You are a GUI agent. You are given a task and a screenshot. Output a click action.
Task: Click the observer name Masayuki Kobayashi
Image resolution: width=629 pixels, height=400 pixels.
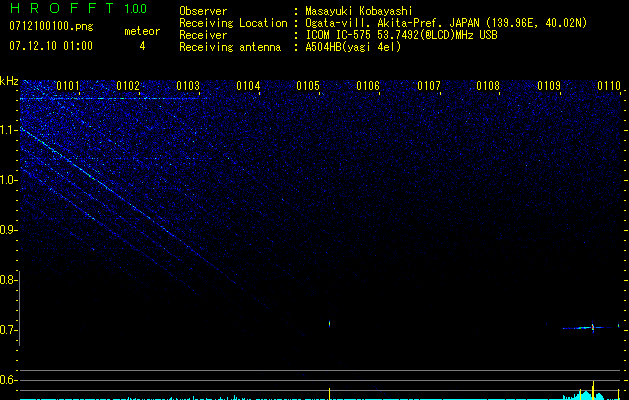359,11
